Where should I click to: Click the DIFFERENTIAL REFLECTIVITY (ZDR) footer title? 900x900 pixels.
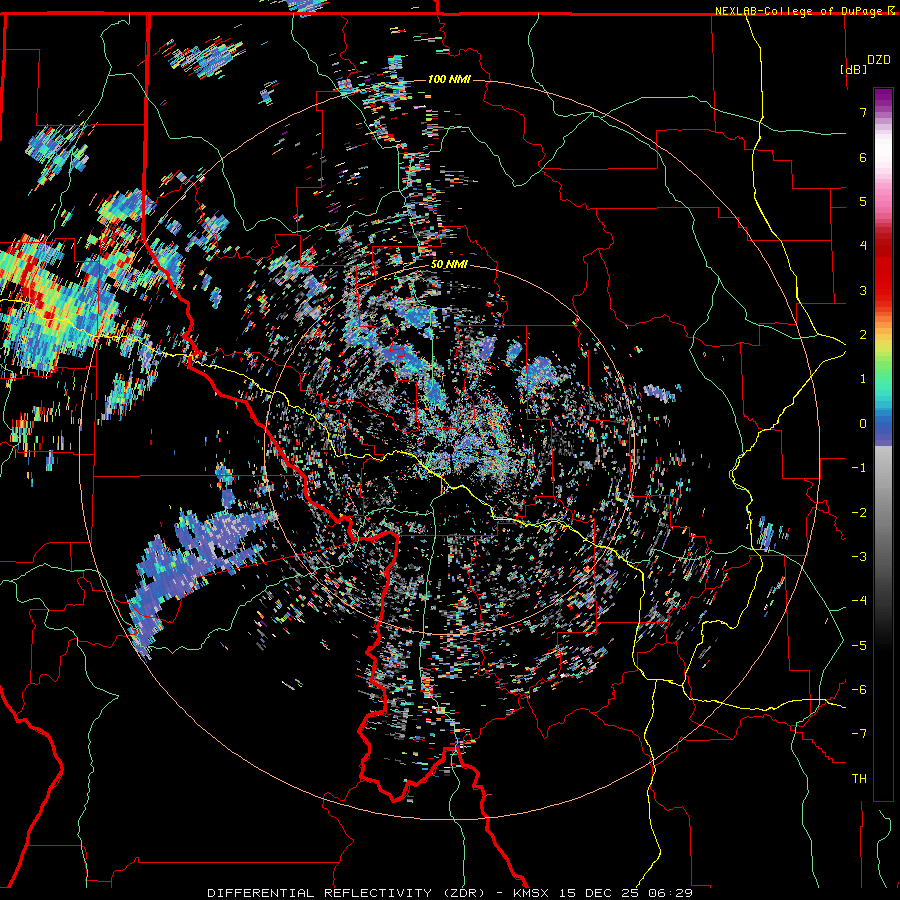348,893
